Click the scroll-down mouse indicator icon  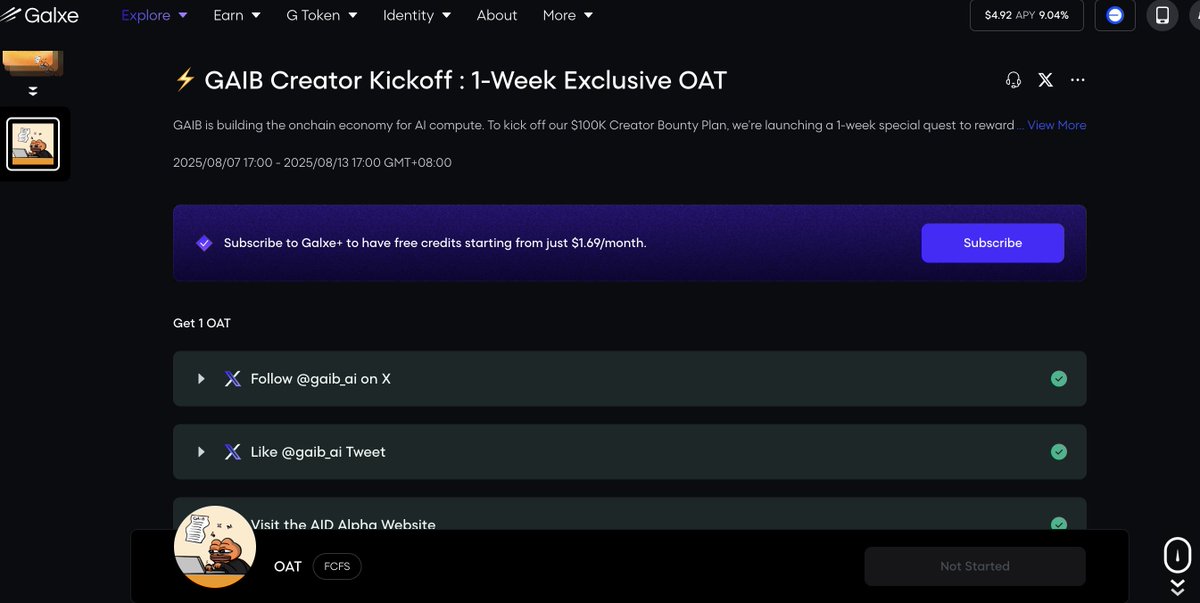pyautogui.click(x=1177, y=554)
